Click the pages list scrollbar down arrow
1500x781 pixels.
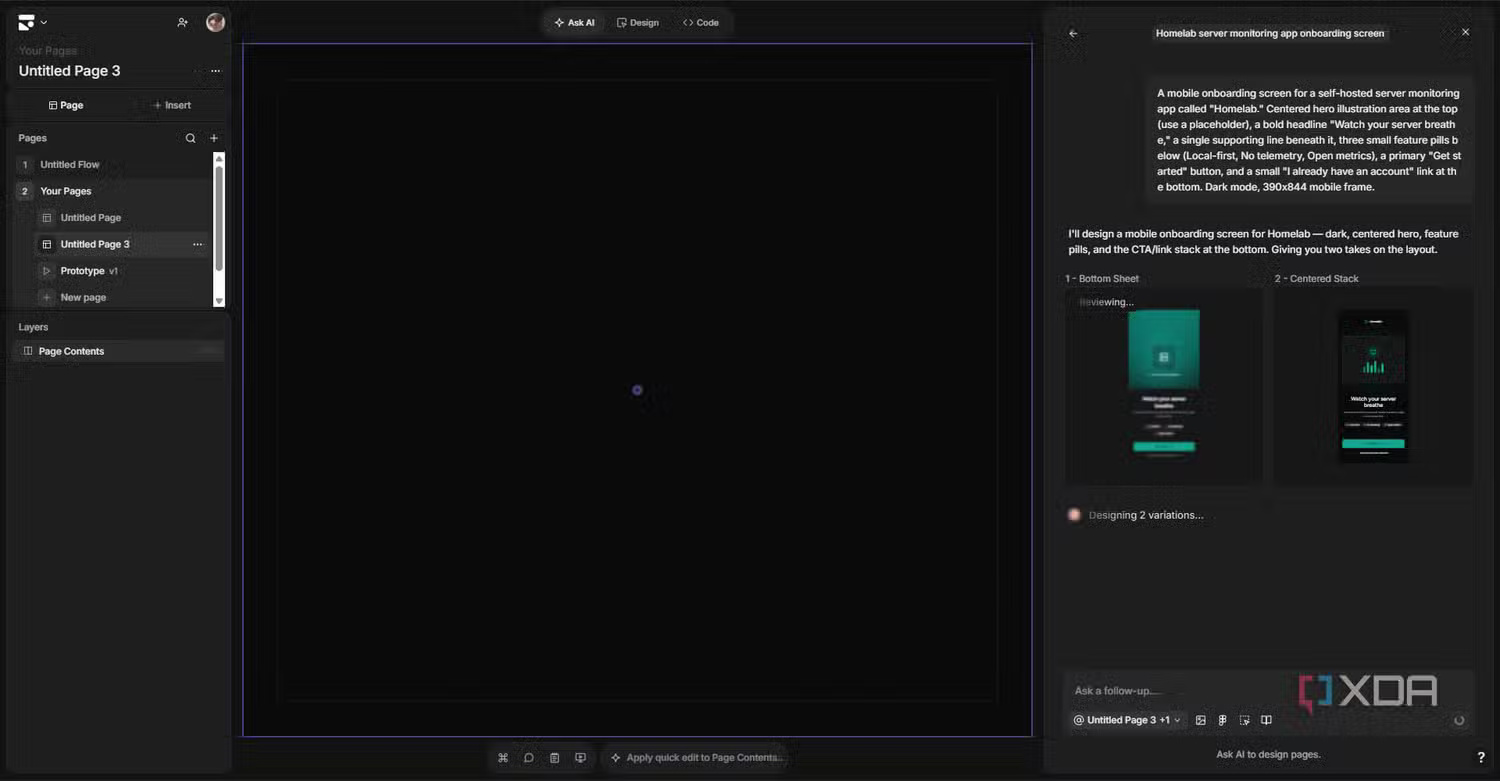click(220, 301)
